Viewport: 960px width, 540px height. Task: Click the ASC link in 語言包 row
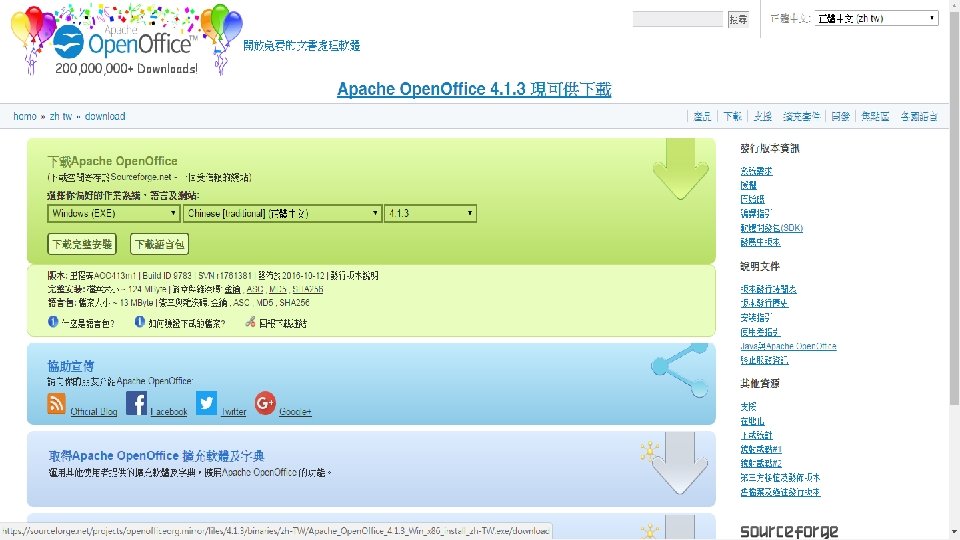pyautogui.click(x=241, y=302)
